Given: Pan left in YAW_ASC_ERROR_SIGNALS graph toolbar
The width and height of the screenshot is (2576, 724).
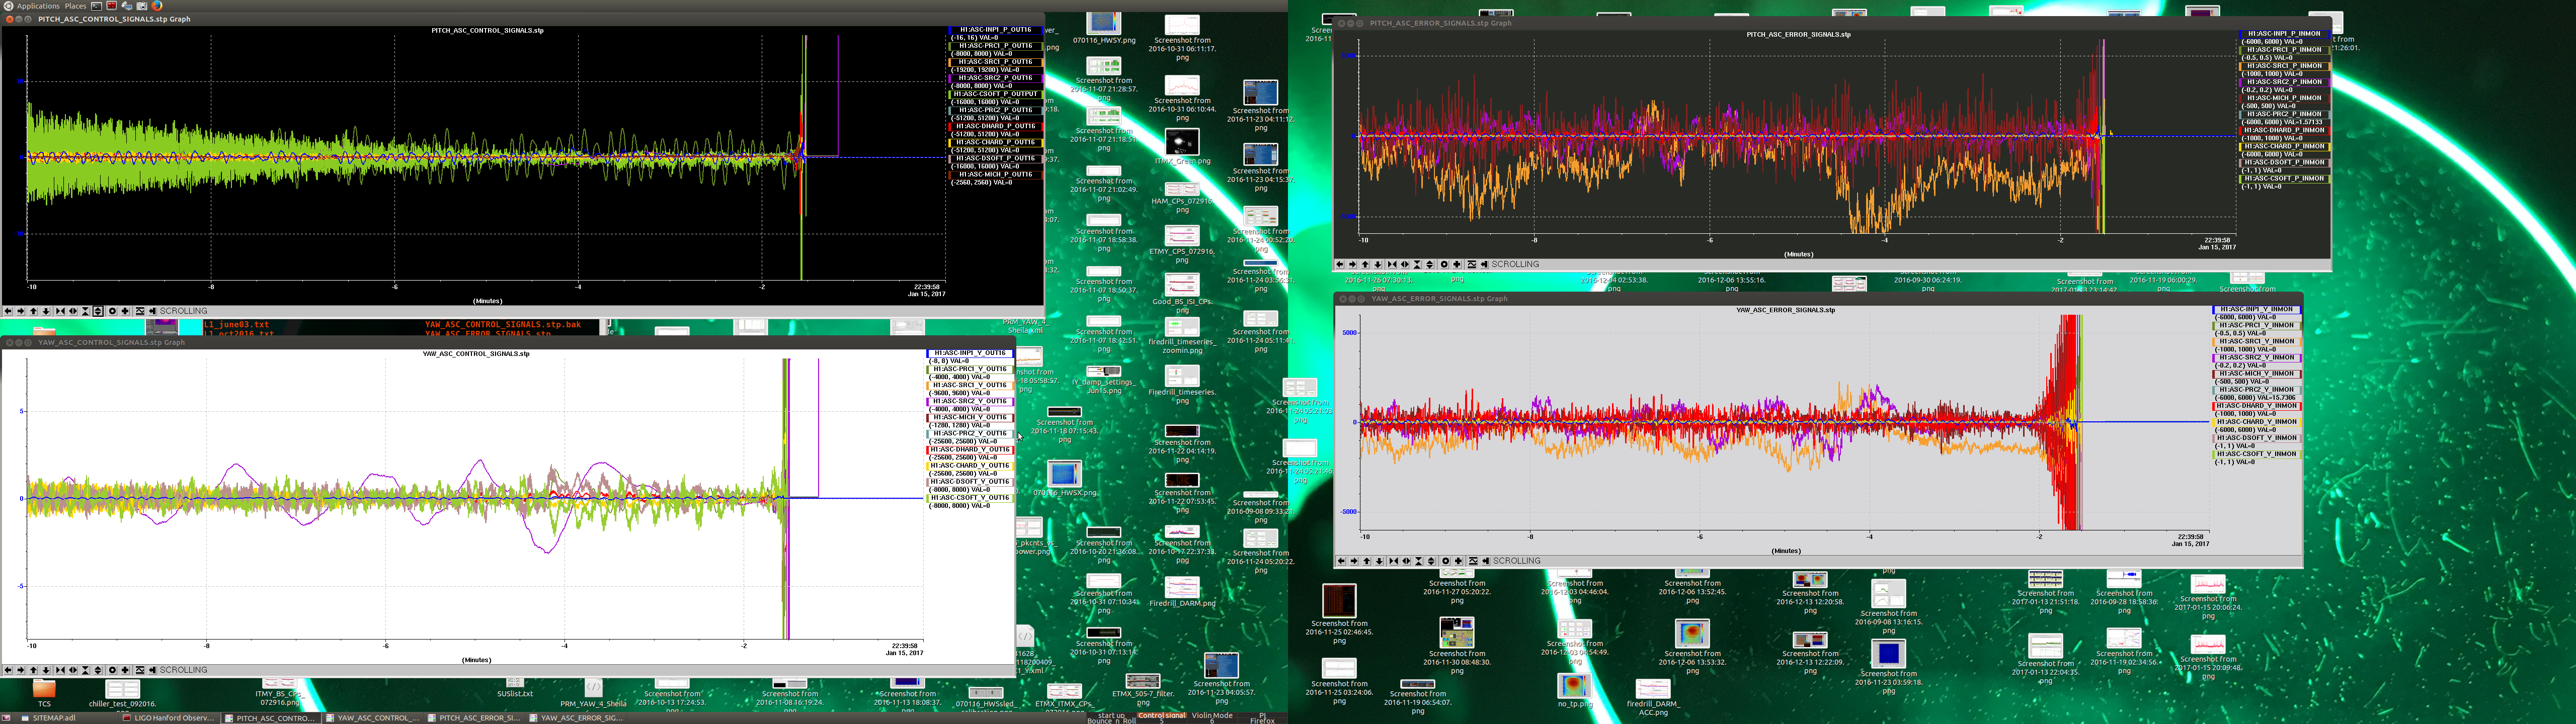Looking at the screenshot, I should pyautogui.click(x=1341, y=561).
